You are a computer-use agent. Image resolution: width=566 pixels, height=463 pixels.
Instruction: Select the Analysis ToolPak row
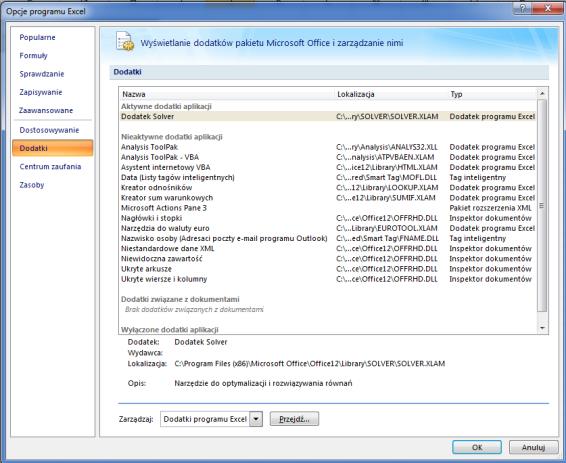(328, 147)
